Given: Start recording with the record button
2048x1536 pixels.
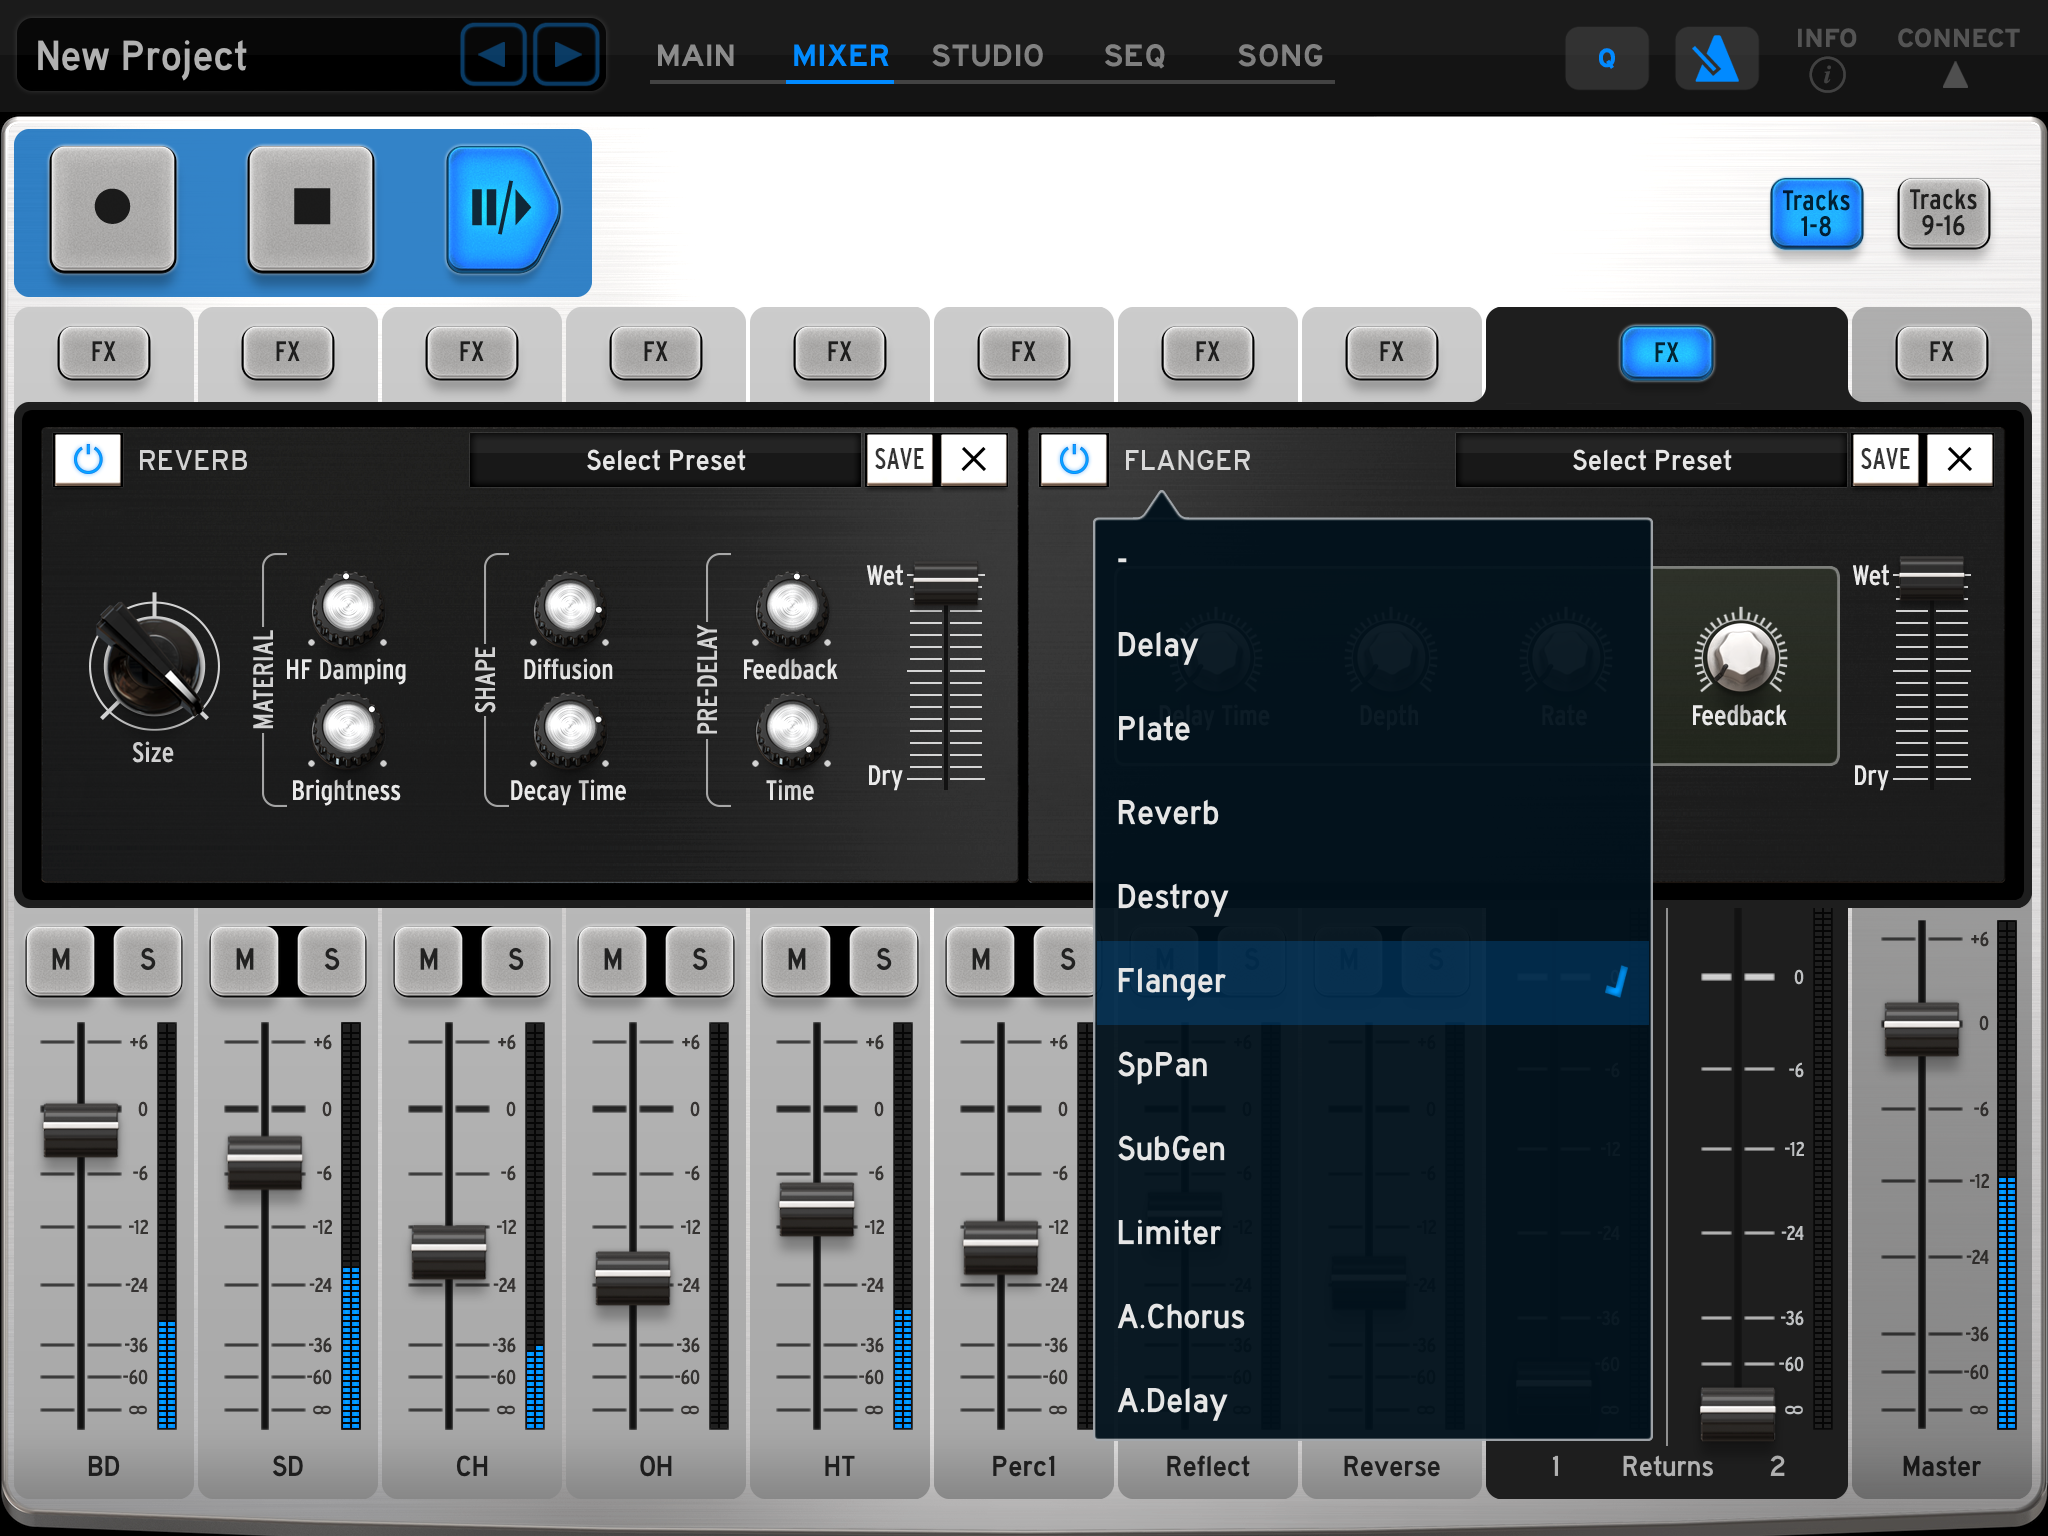Looking at the screenshot, I should coord(113,208).
